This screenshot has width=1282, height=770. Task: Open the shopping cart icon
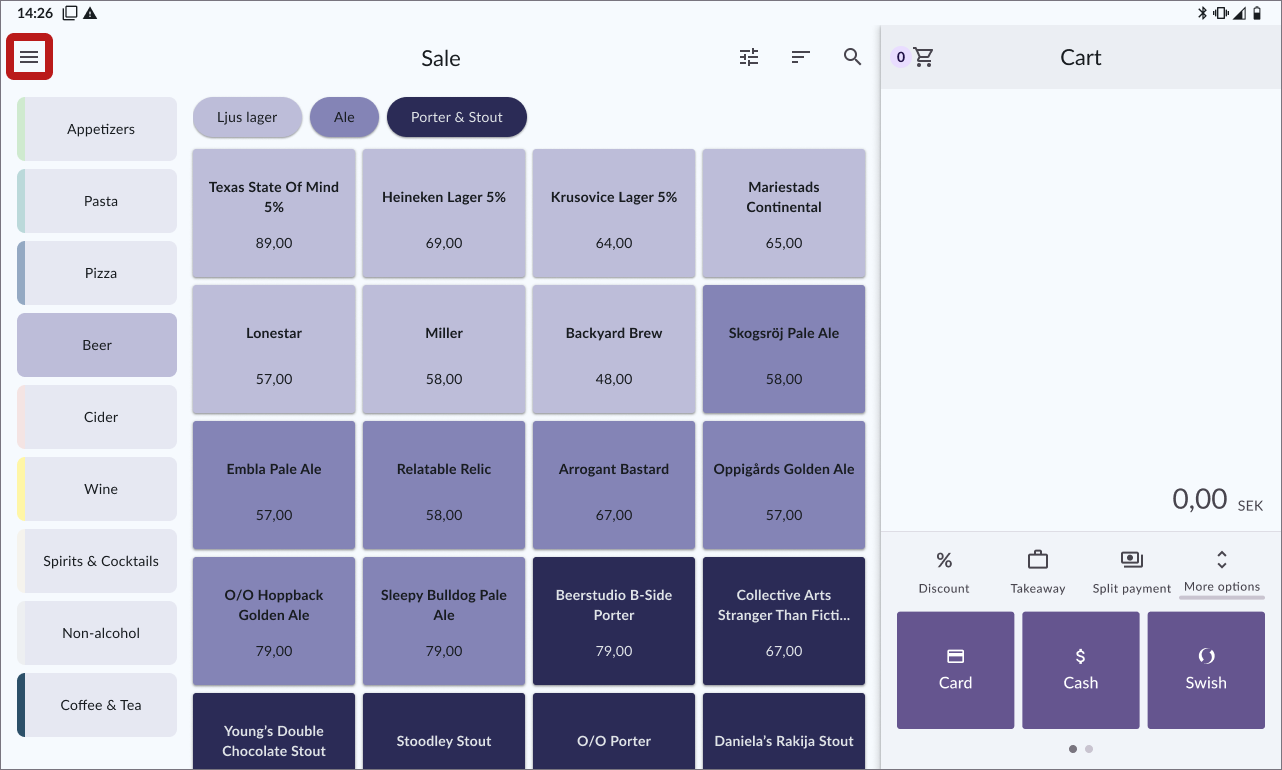click(923, 57)
